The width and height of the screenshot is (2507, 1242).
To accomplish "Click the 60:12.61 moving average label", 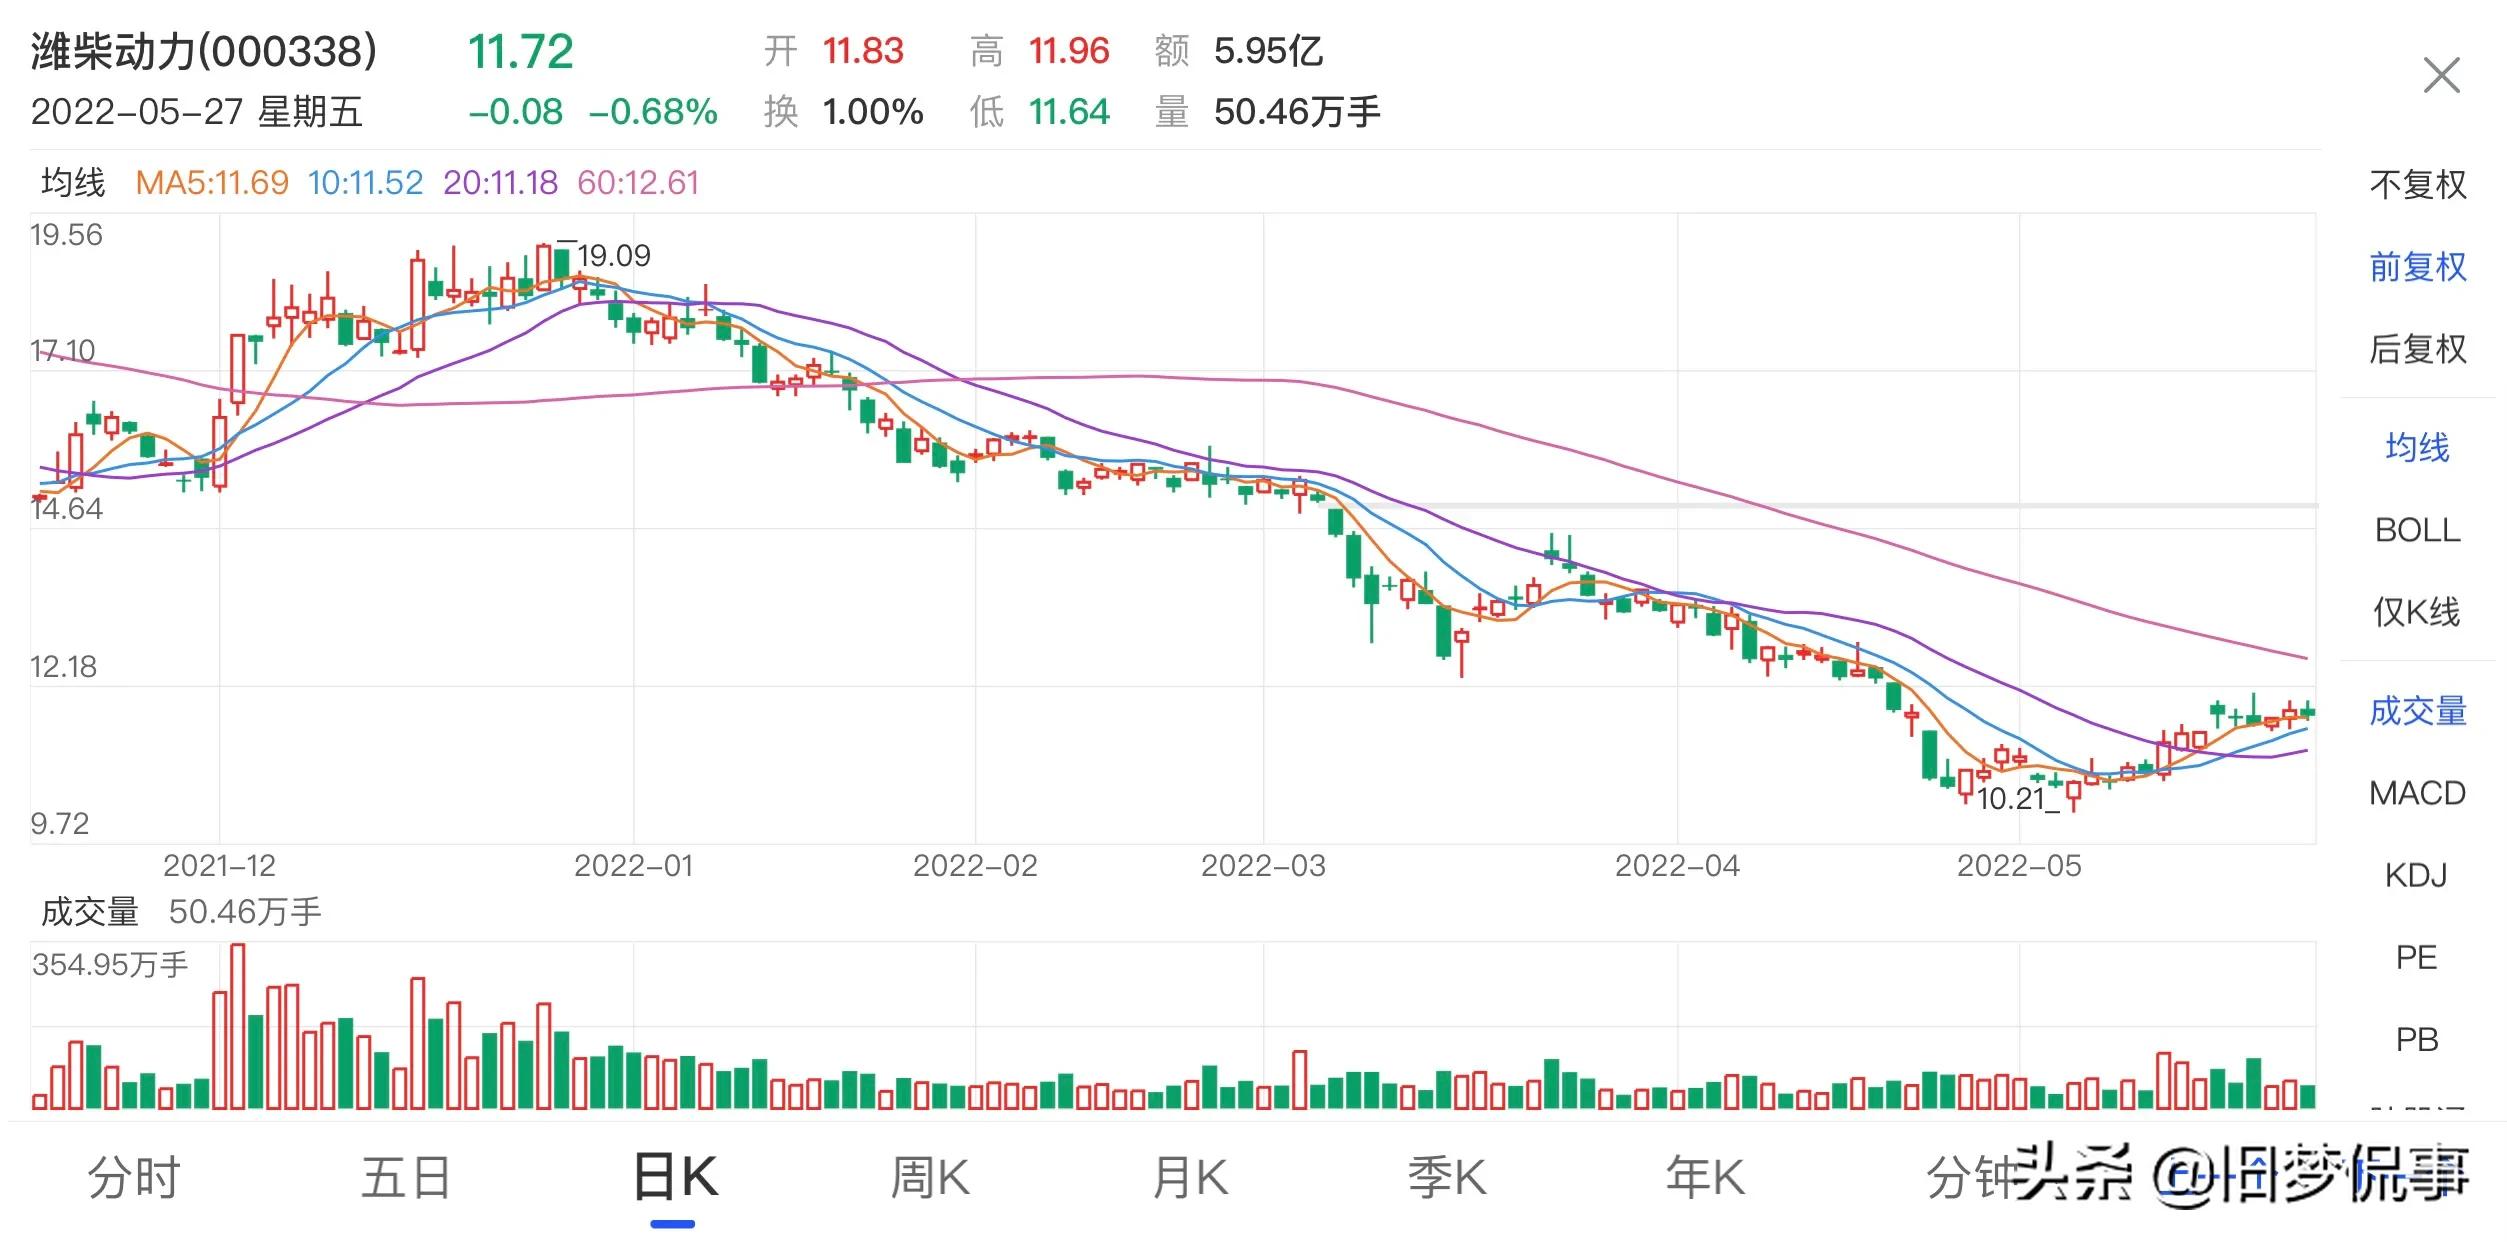I will pos(638,182).
